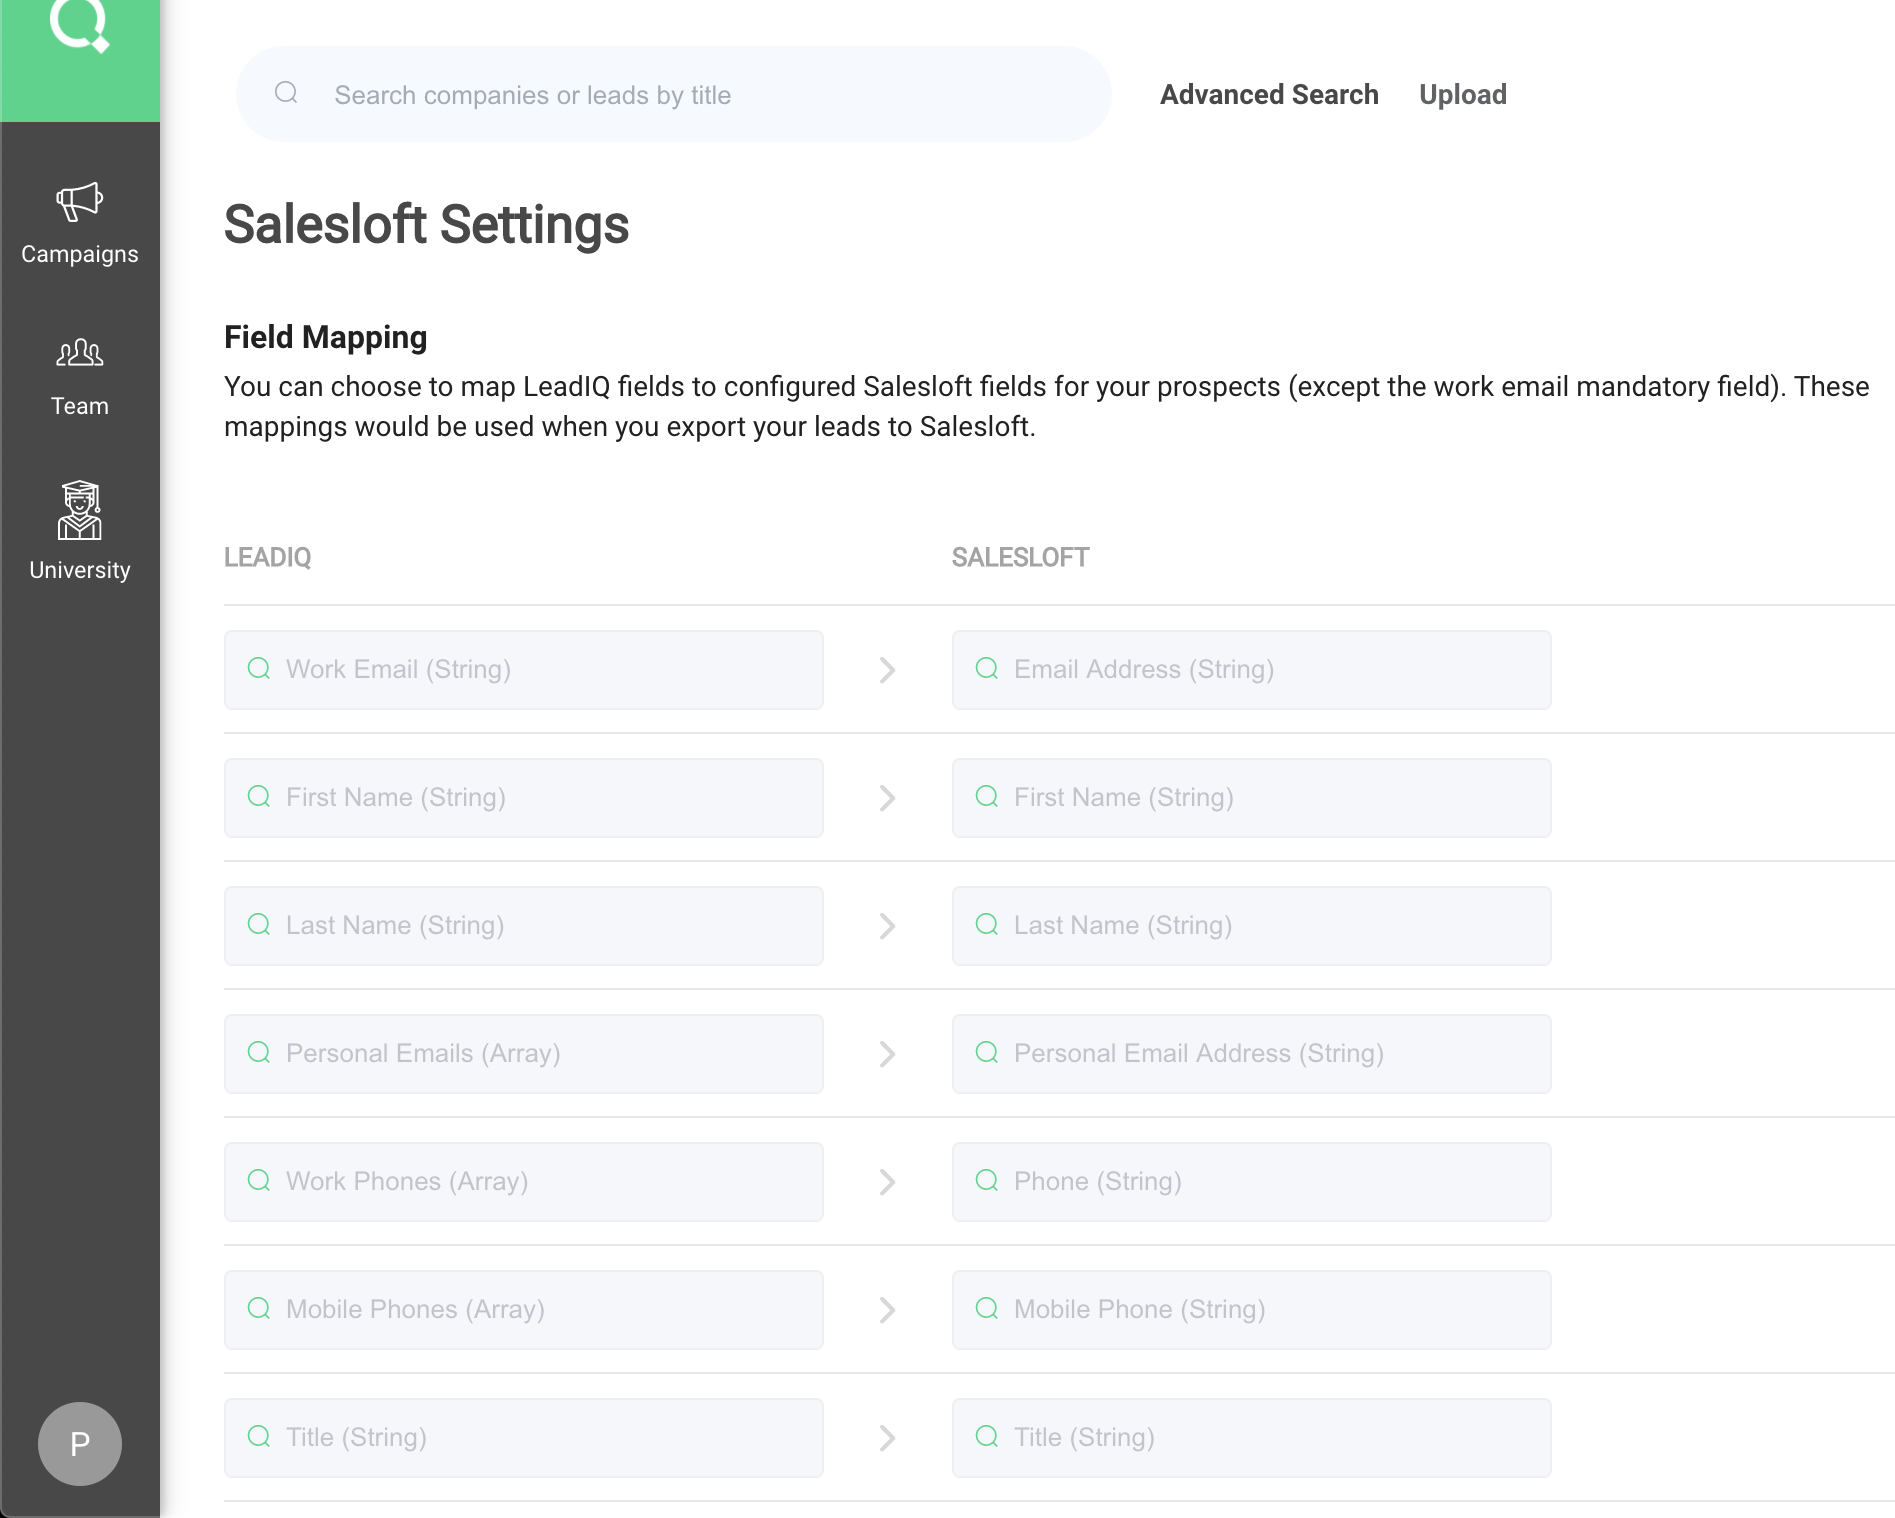Viewport: 1895px width, 1518px height.
Task: Click the companies or leads search input
Action: tap(672, 94)
